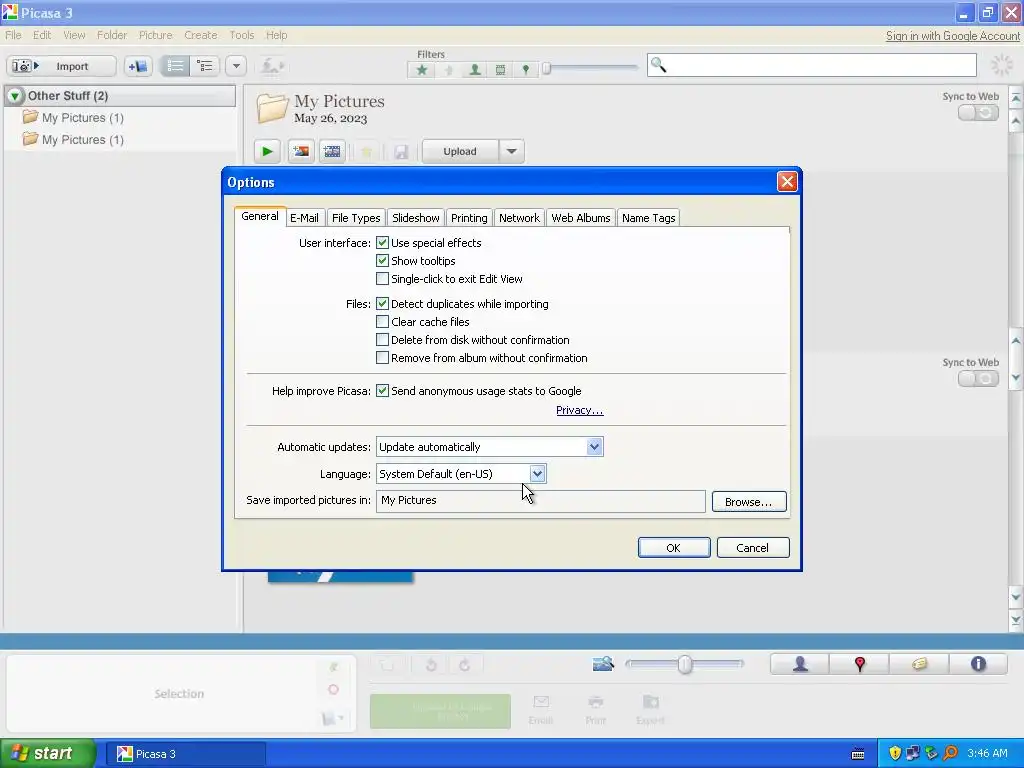Click the Windows start button
The image size is (1024, 768).
pos(48,753)
